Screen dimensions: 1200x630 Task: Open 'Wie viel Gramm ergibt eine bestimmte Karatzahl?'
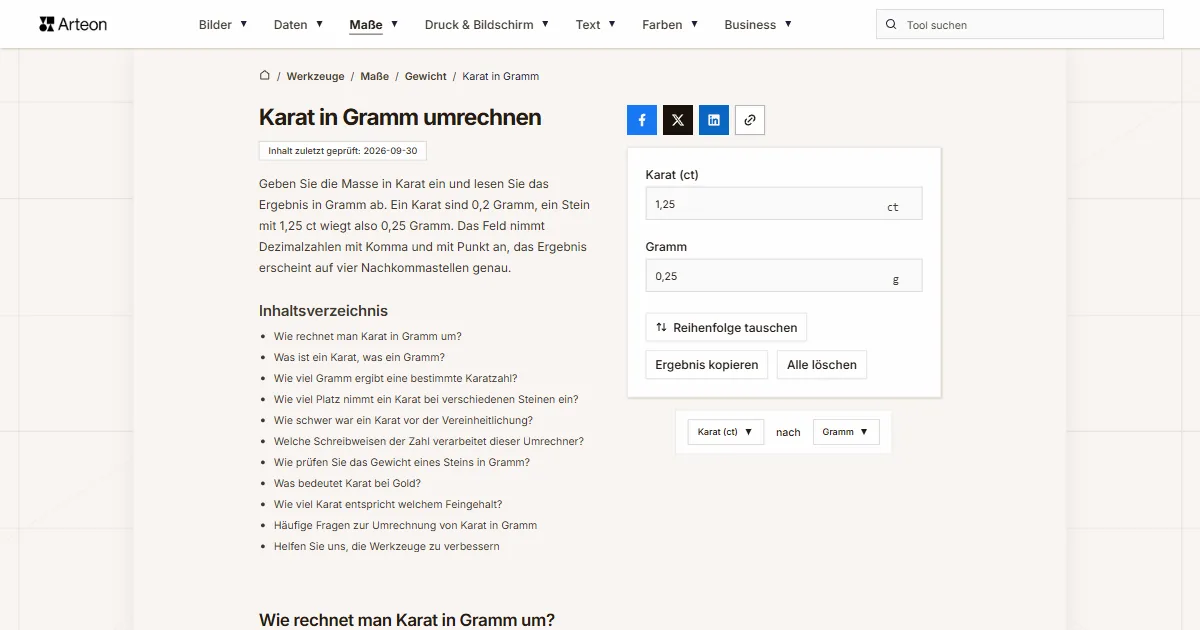396,378
